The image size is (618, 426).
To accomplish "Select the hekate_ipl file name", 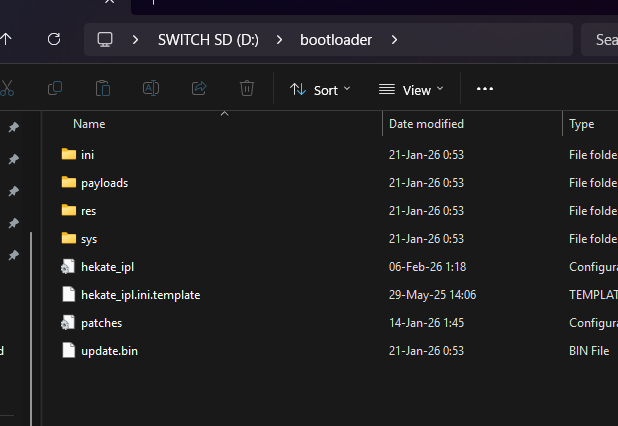I will (x=107, y=267).
